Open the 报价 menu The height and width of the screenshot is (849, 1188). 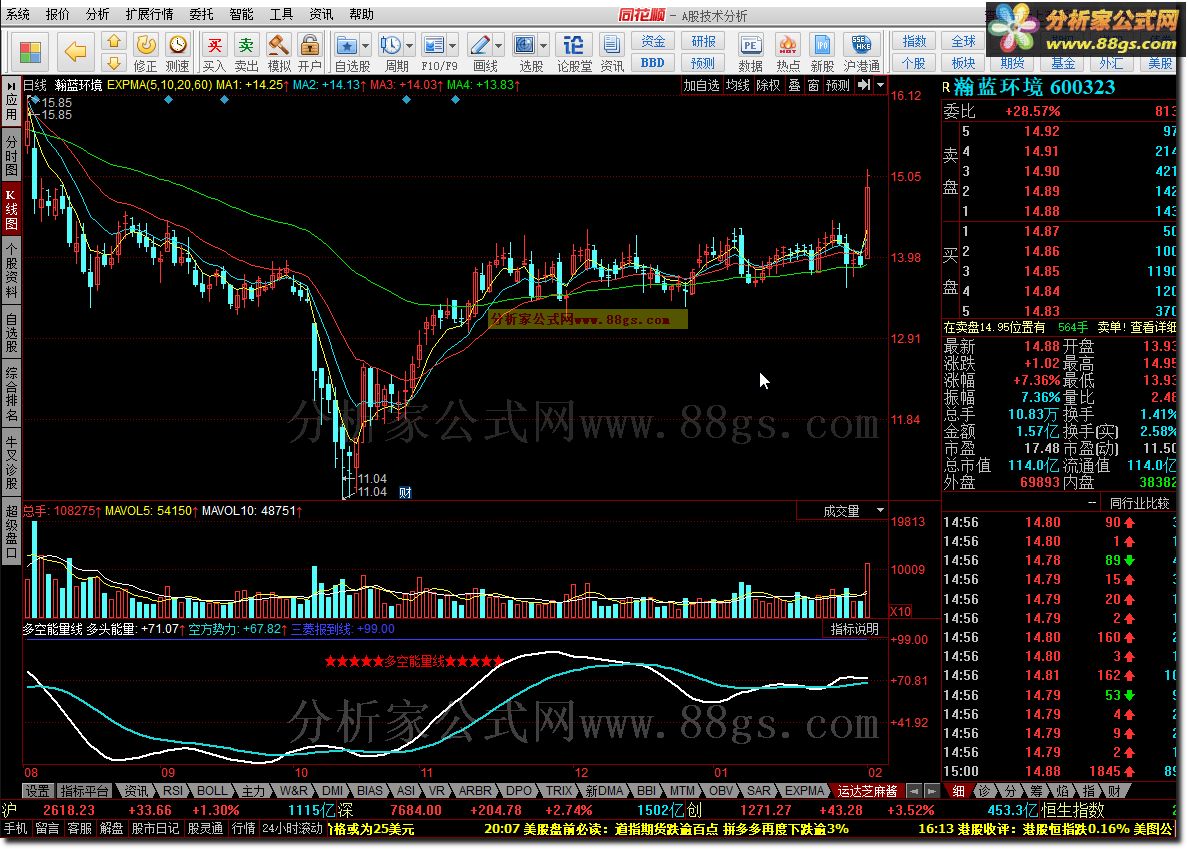point(58,14)
